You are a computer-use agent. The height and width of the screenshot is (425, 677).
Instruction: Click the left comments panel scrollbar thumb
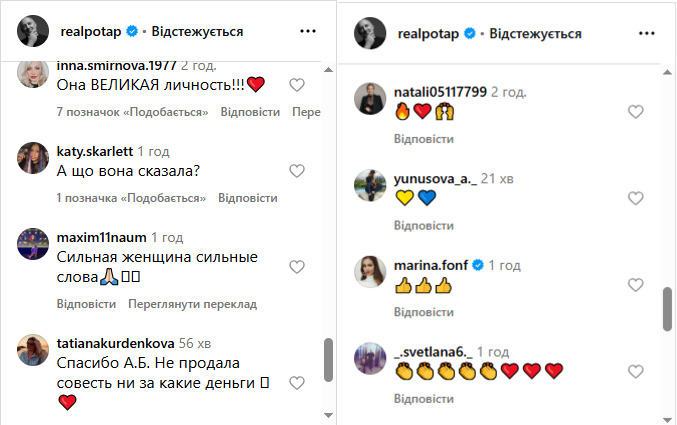pos(328,359)
